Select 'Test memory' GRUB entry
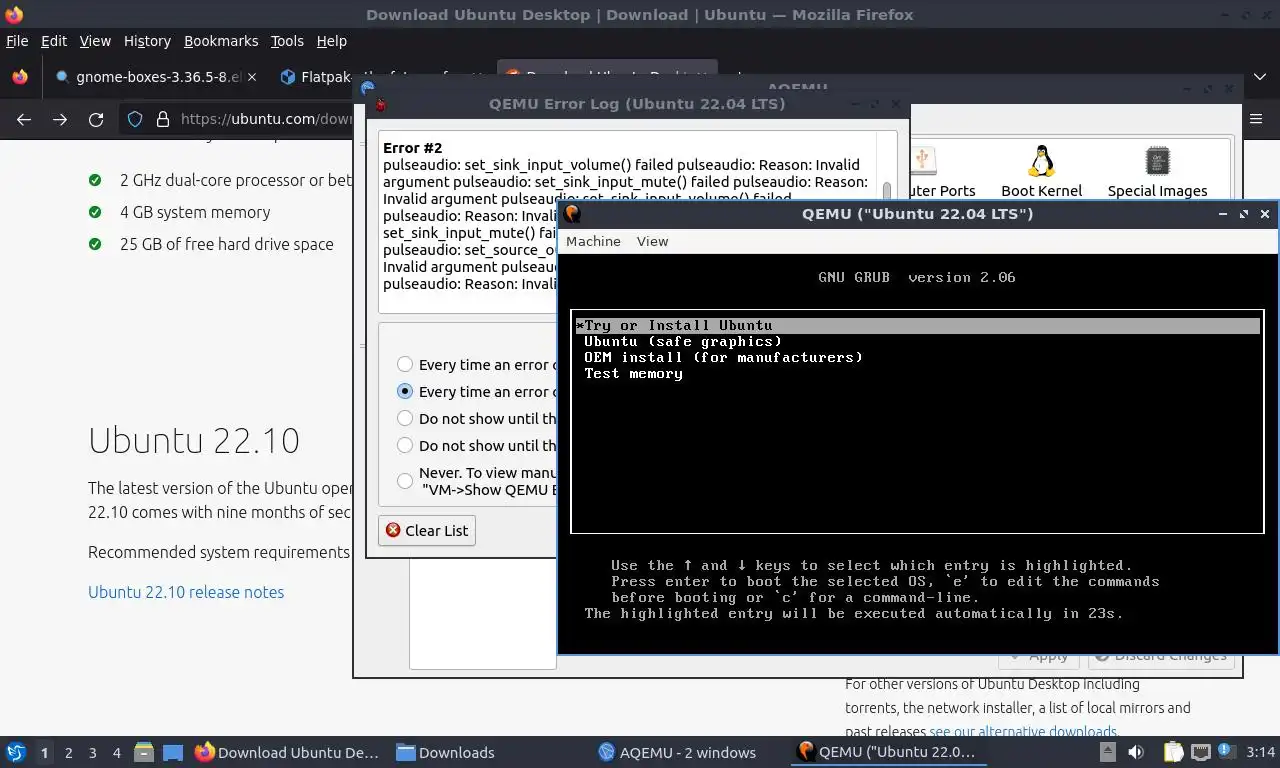The height and width of the screenshot is (768, 1280). click(x=633, y=373)
